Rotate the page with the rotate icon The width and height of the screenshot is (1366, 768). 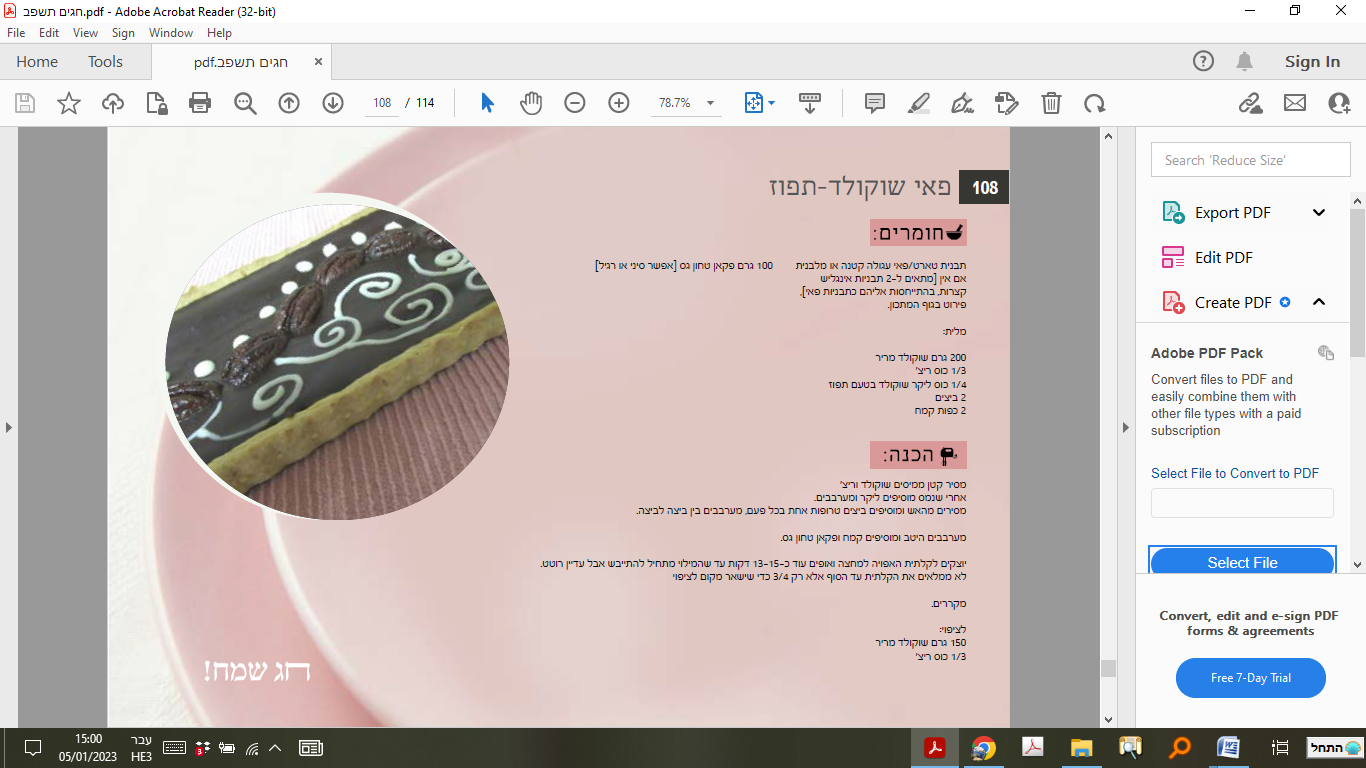pos(1095,103)
